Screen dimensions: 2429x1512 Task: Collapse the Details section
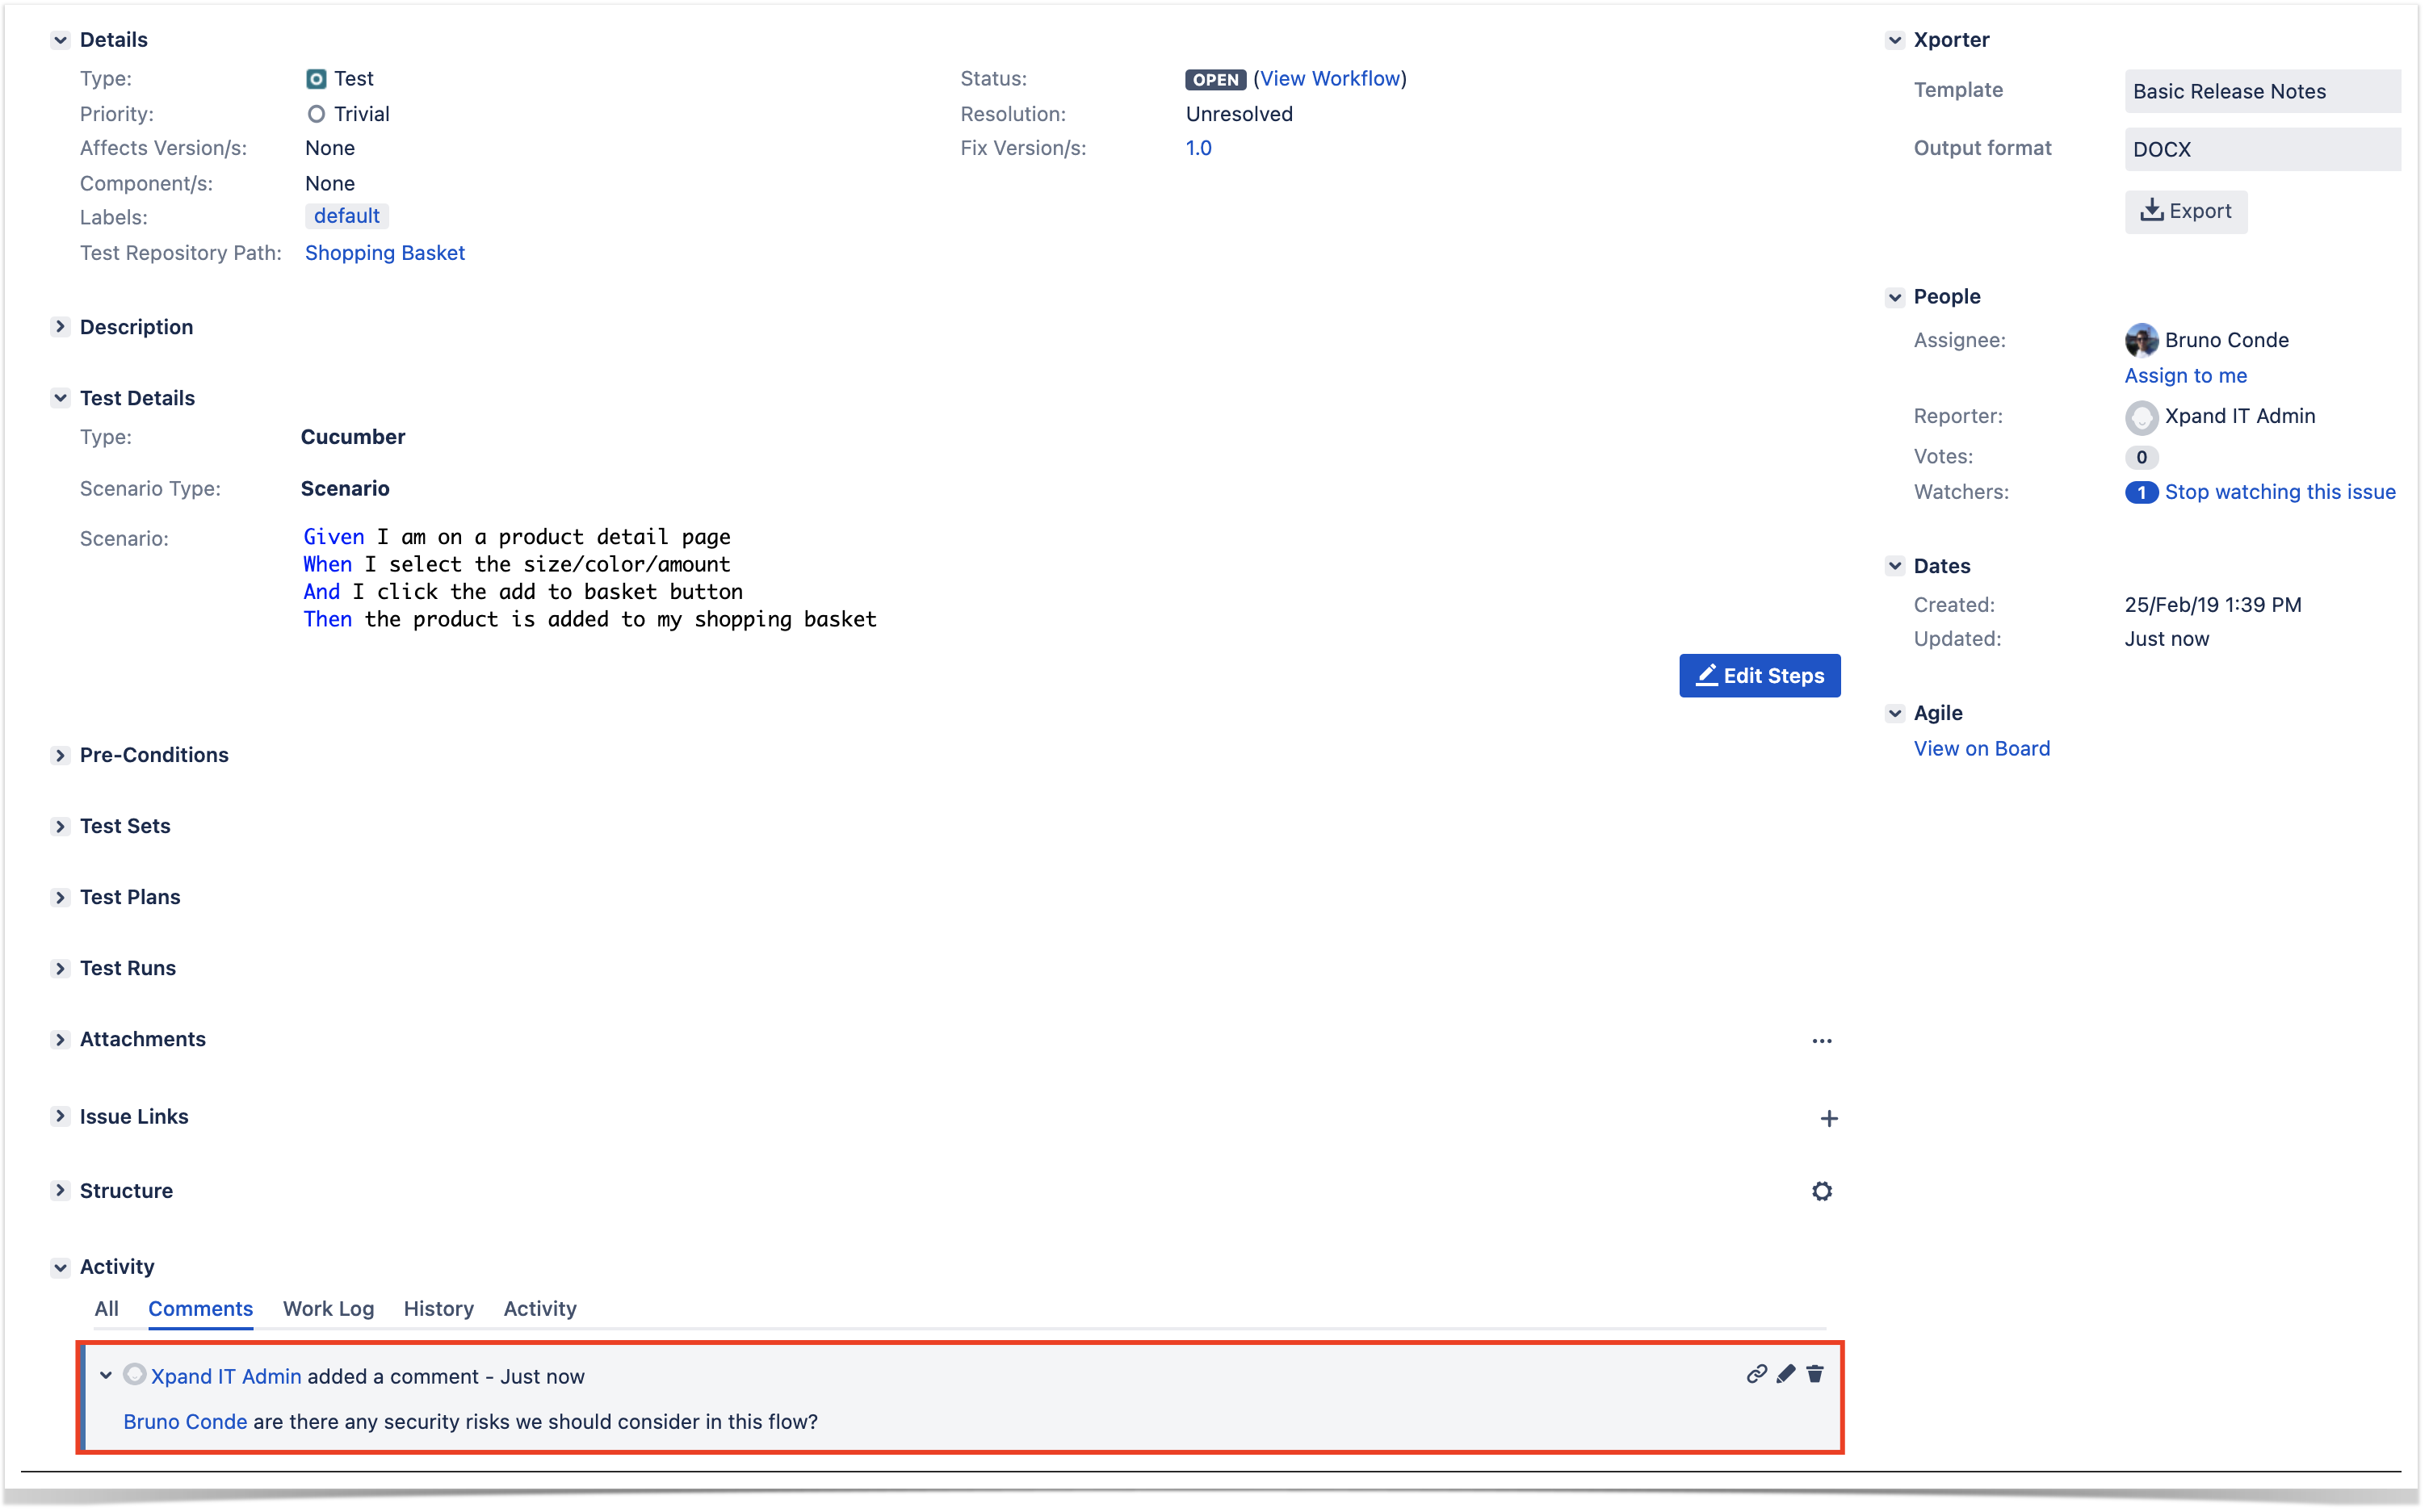click(60, 40)
